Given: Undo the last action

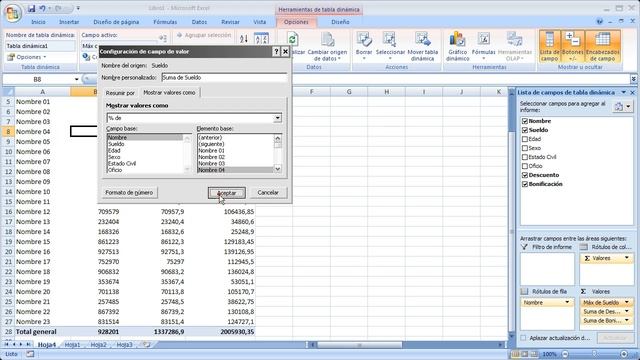Looking at the screenshot, I should [42, 8].
